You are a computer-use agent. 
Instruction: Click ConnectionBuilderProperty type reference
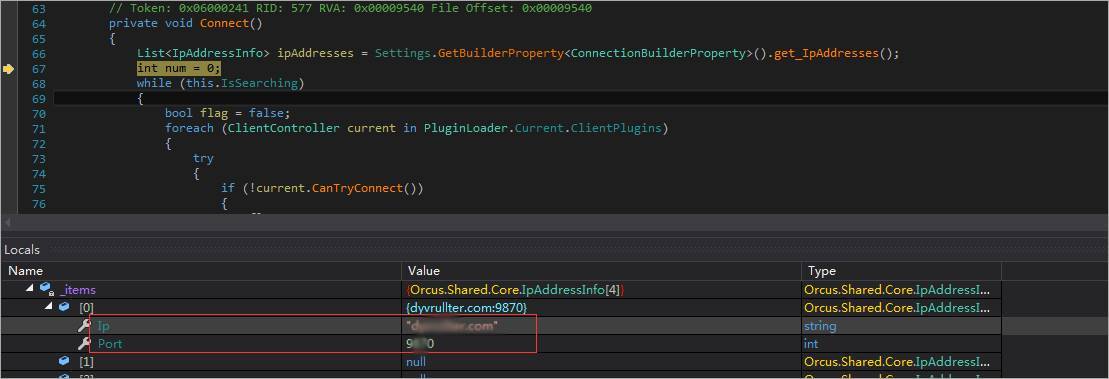point(658,54)
